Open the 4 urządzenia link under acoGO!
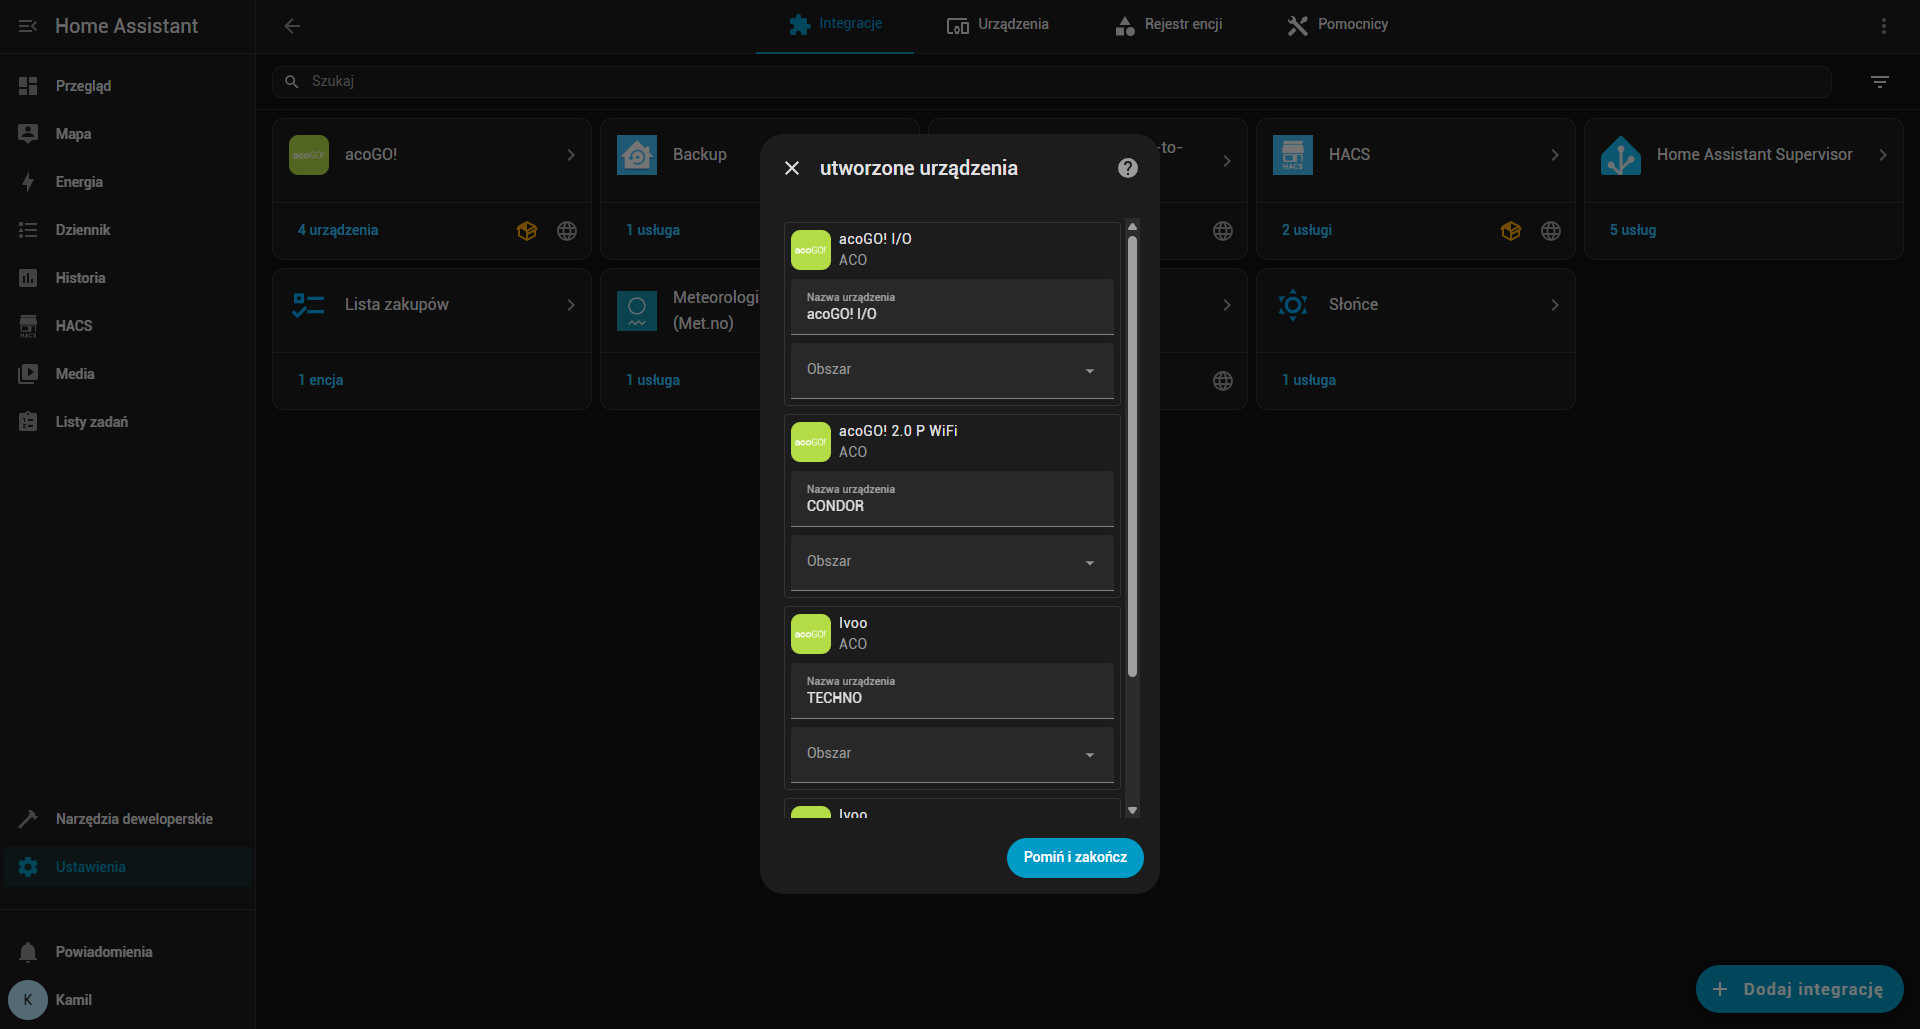Image resolution: width=1920 pixels, height=1029 pixels. 338,230
